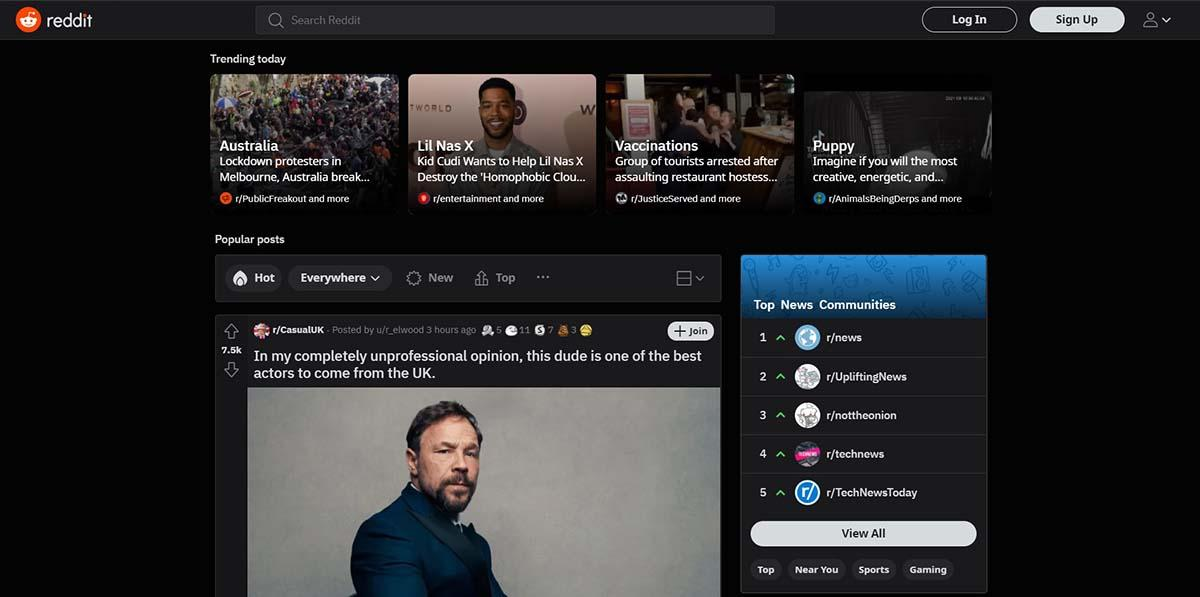Click the Log In button
The image size is (1200, 597).
point(969,19)
